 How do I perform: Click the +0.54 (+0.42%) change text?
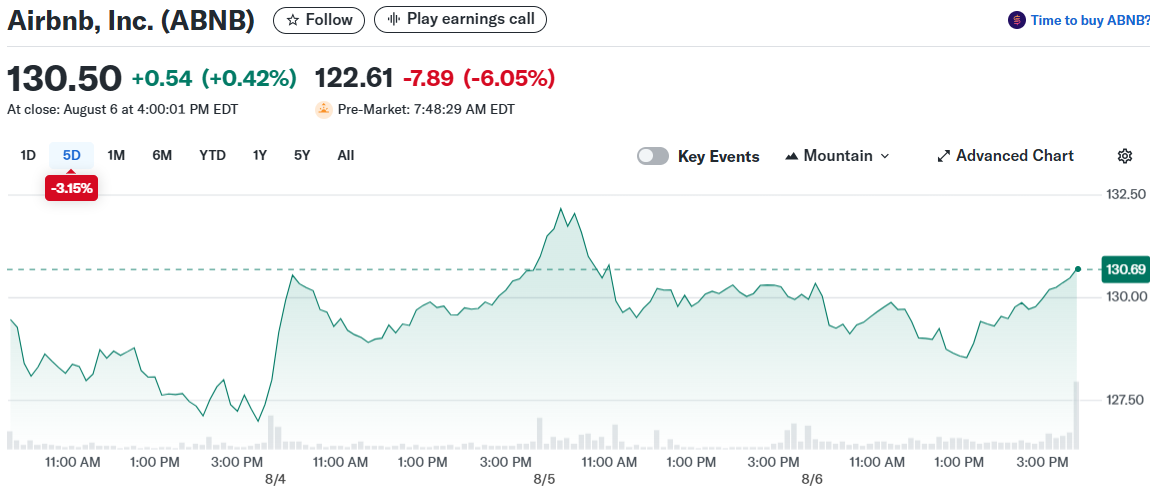point(214,78)
